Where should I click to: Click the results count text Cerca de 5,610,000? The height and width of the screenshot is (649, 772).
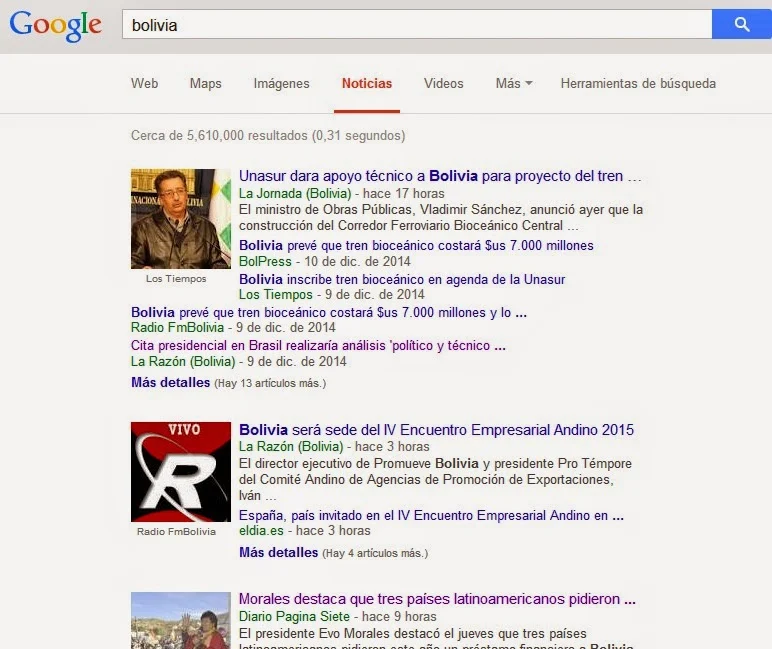pyautogui.click(x=268, y=135)
